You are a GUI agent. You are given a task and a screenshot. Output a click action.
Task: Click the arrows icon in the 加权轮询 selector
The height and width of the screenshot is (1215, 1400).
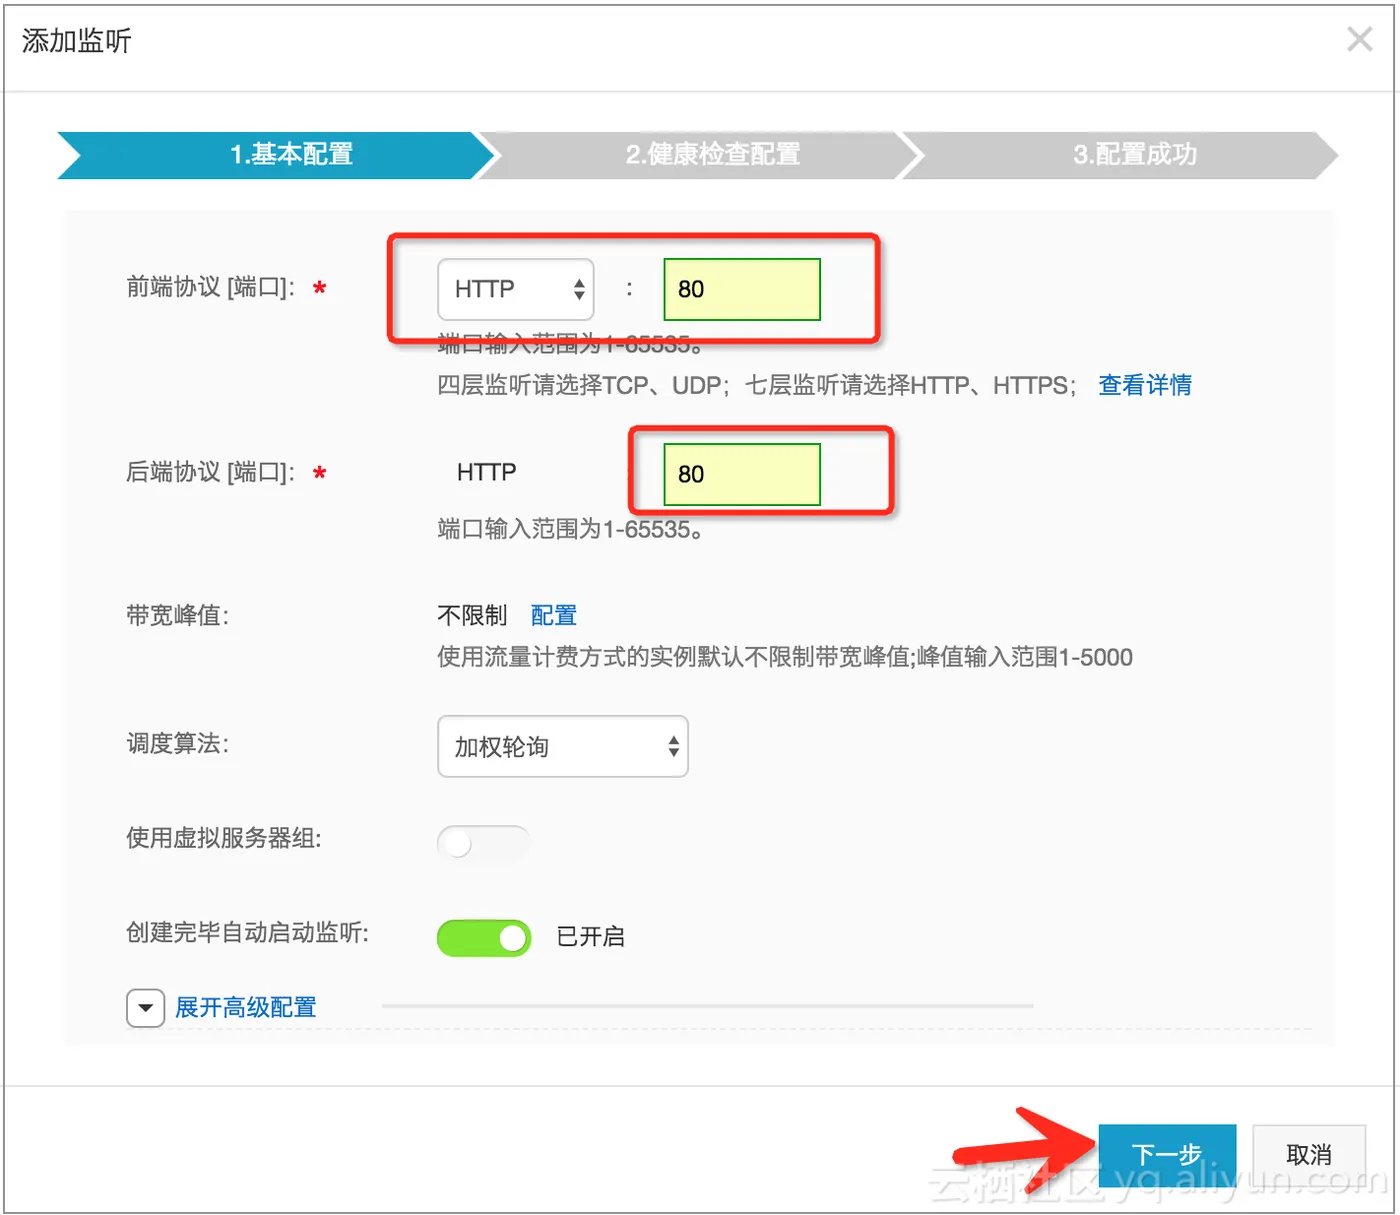(x=672, y=746)
